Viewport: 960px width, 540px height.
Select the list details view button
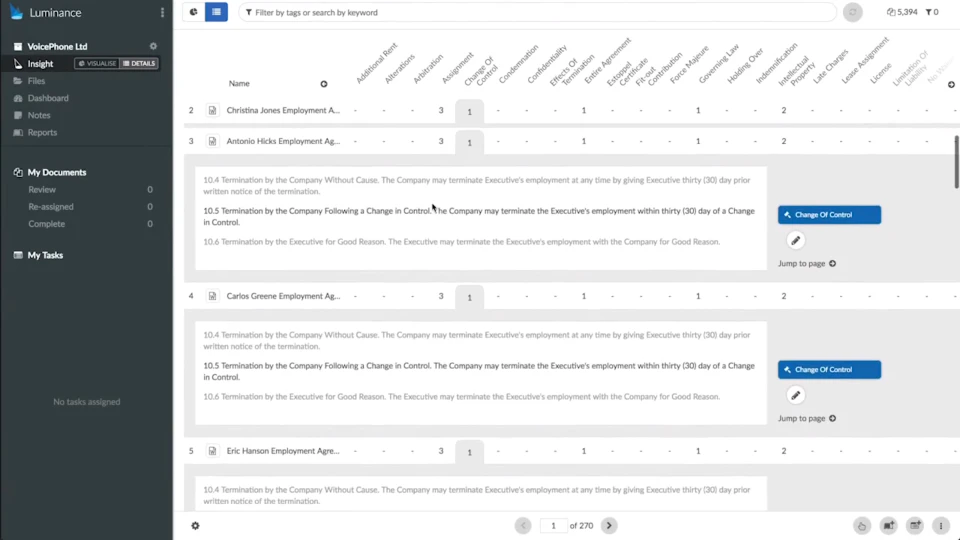coord(217,12)
